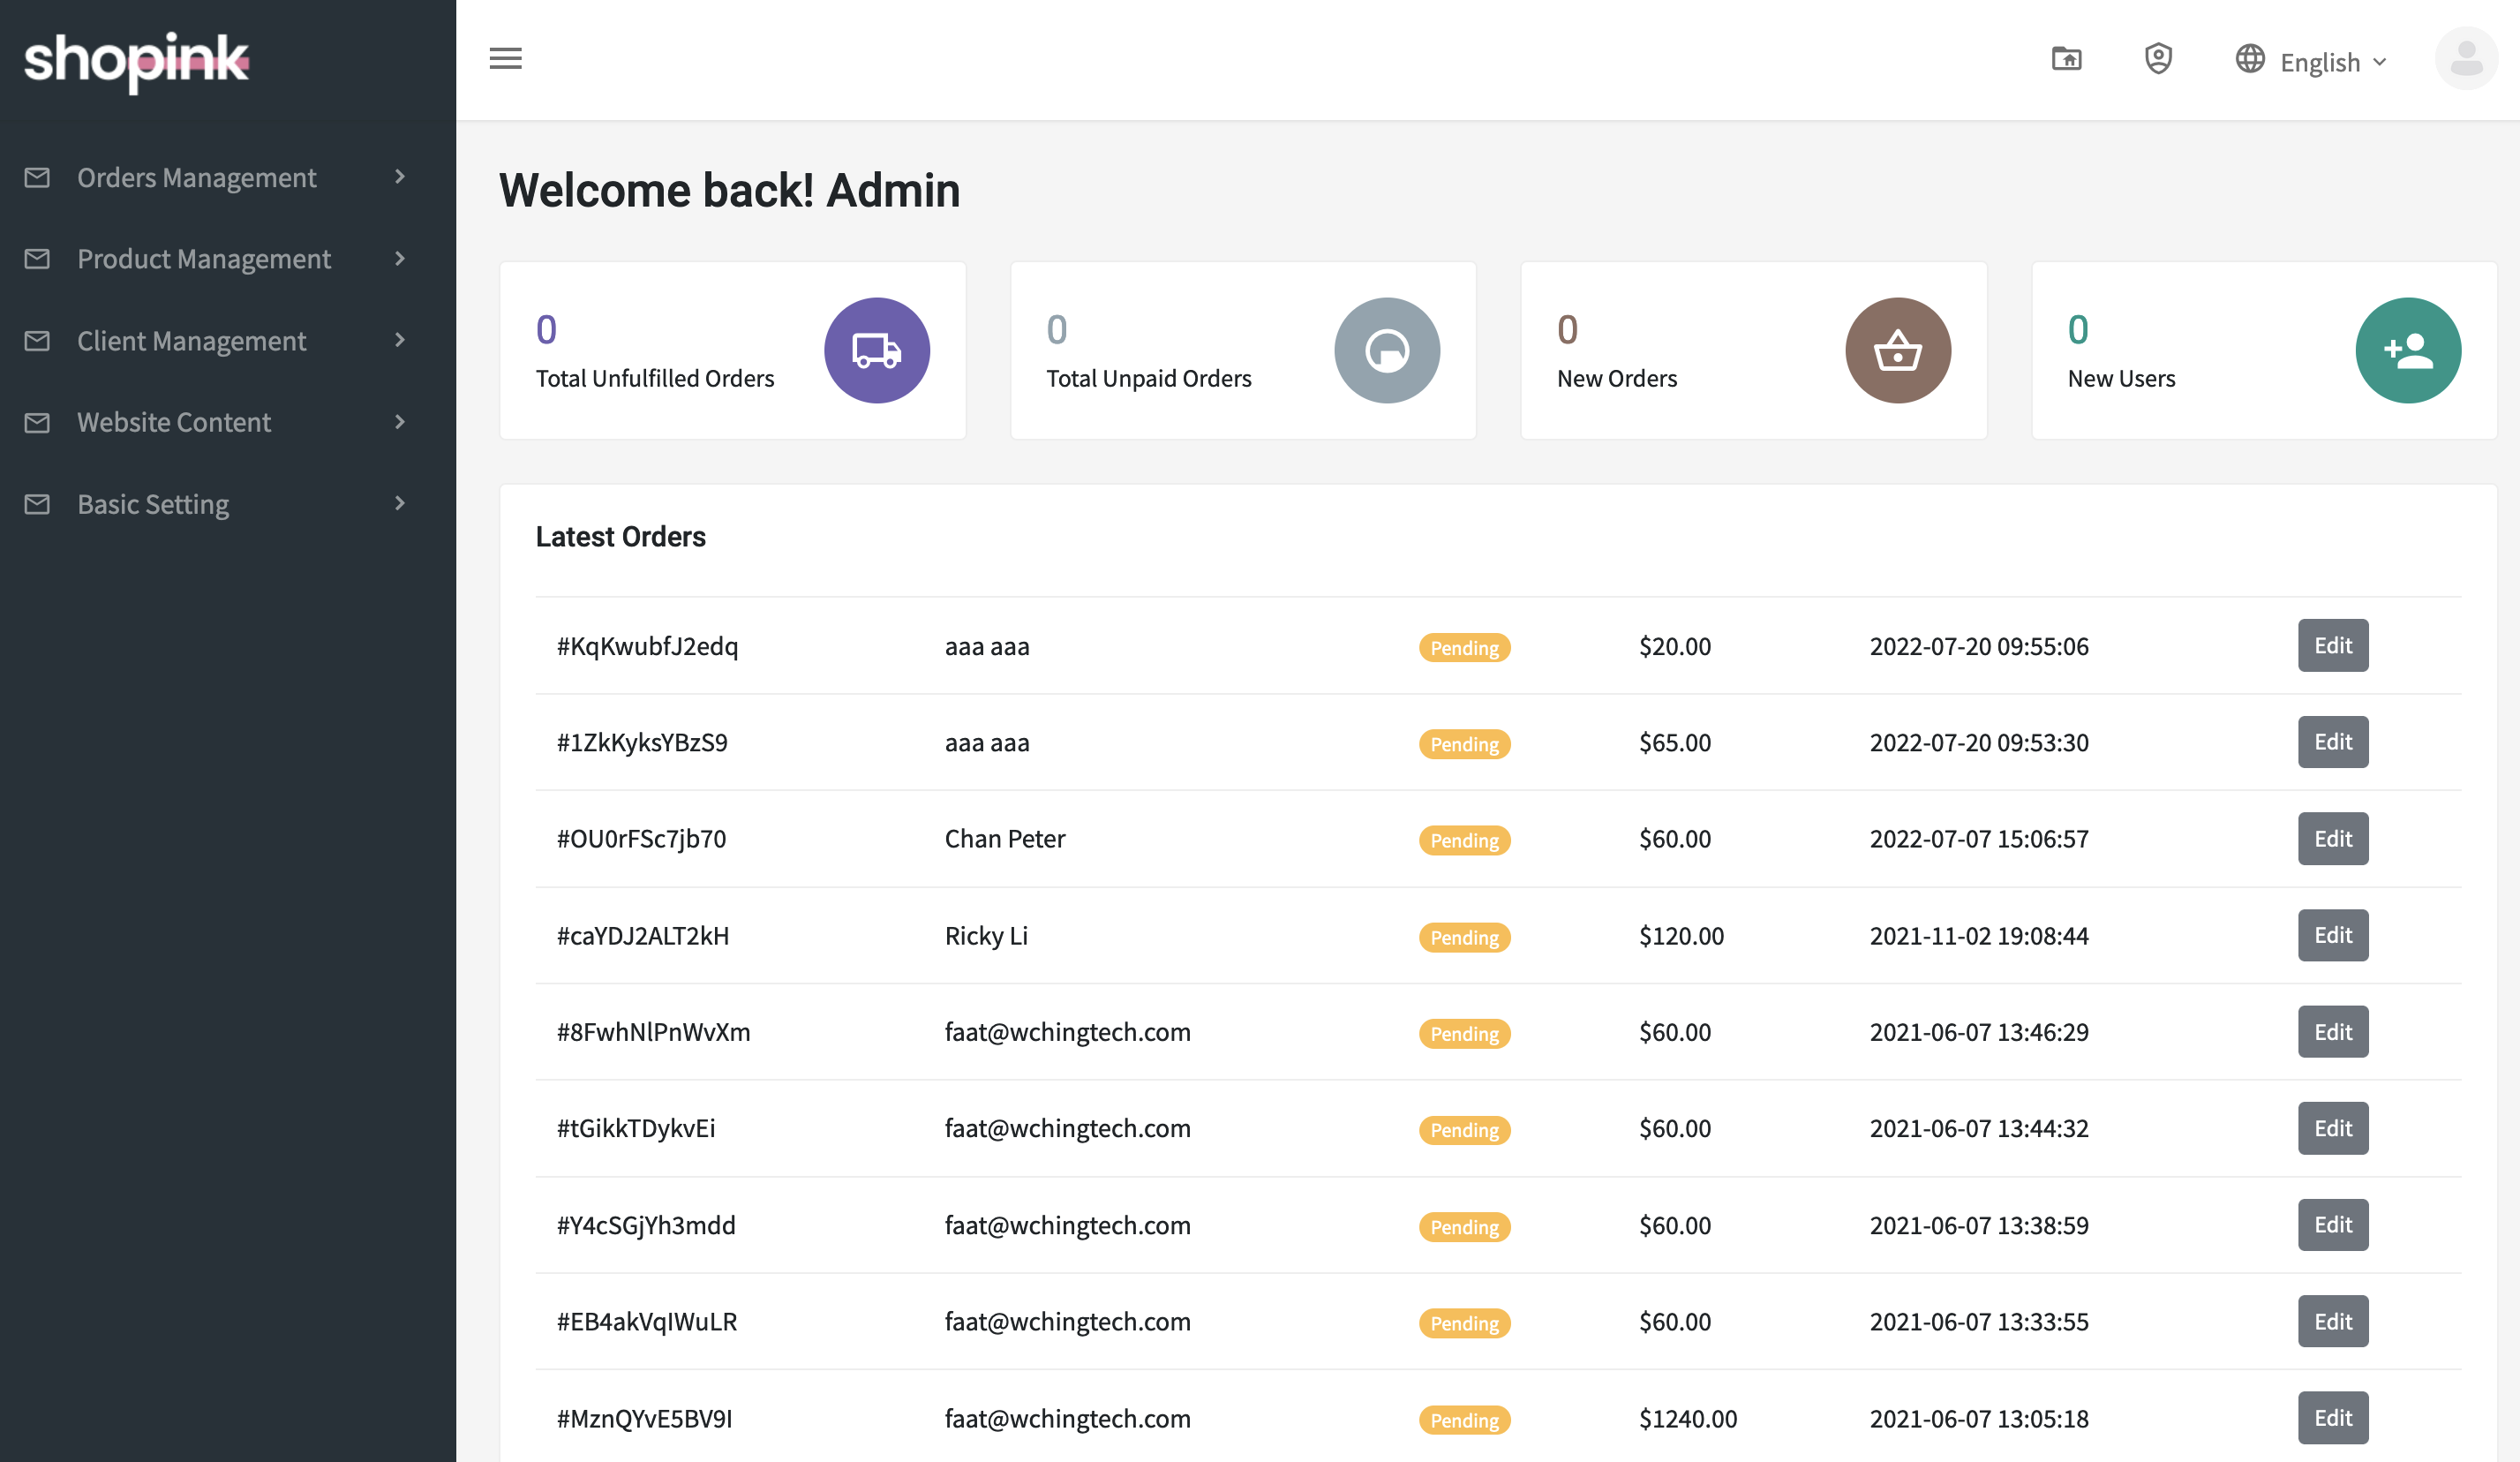Click order ID #tGikkTDykvEi
Image resolution: width=2520 pixels, height=1462 pixels.
(636, 1129)
